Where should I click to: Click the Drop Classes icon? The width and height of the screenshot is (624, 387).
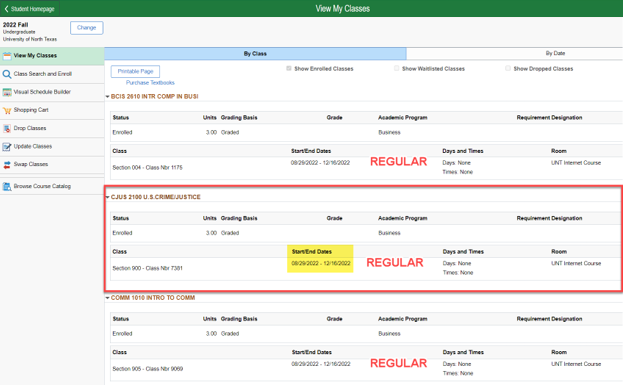7,129
